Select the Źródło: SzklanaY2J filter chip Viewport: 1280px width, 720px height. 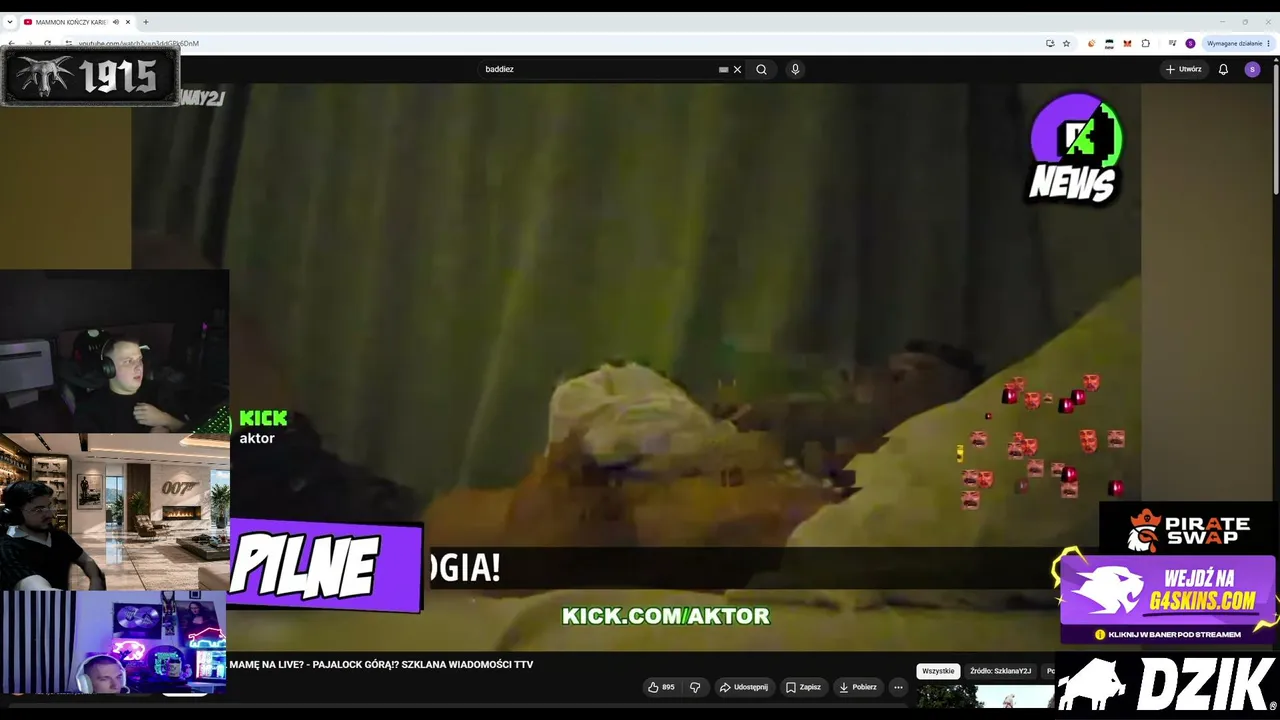click(1000, 671)
